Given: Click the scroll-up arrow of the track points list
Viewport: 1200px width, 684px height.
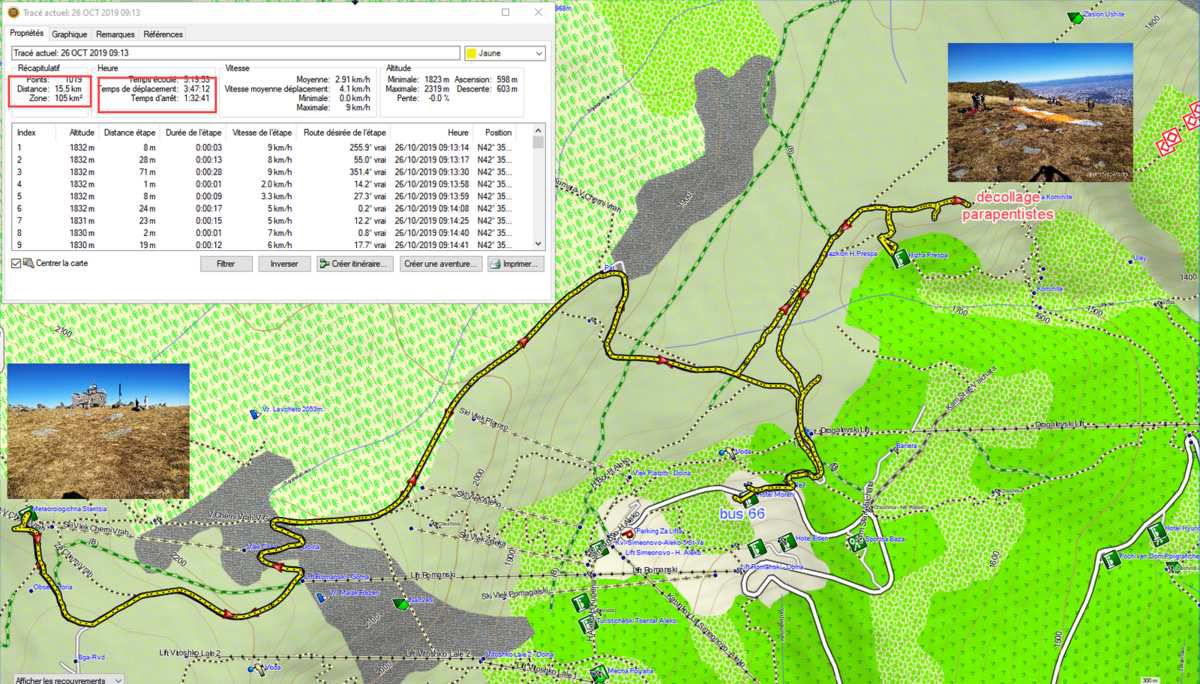Looking at the screenshot, I should [539, 131].
